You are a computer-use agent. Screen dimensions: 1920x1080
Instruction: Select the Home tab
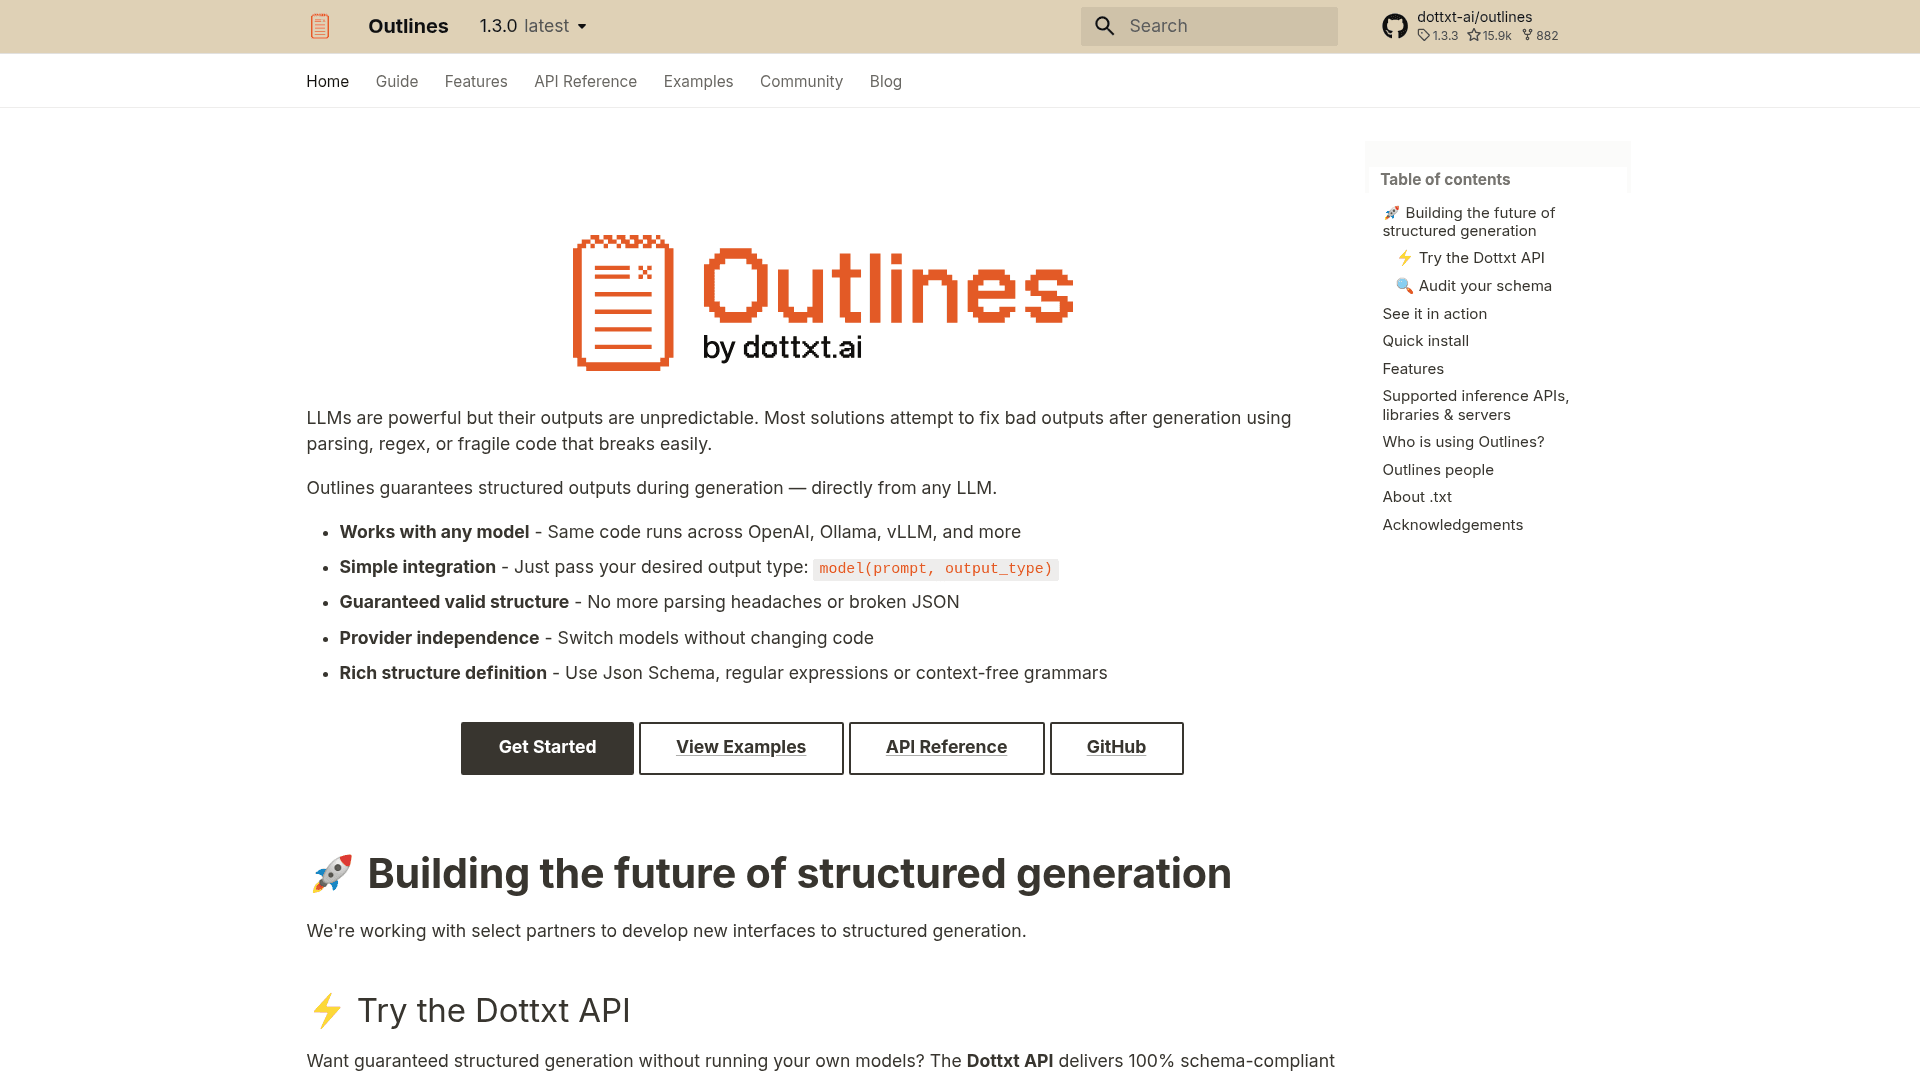pos(327,81)
